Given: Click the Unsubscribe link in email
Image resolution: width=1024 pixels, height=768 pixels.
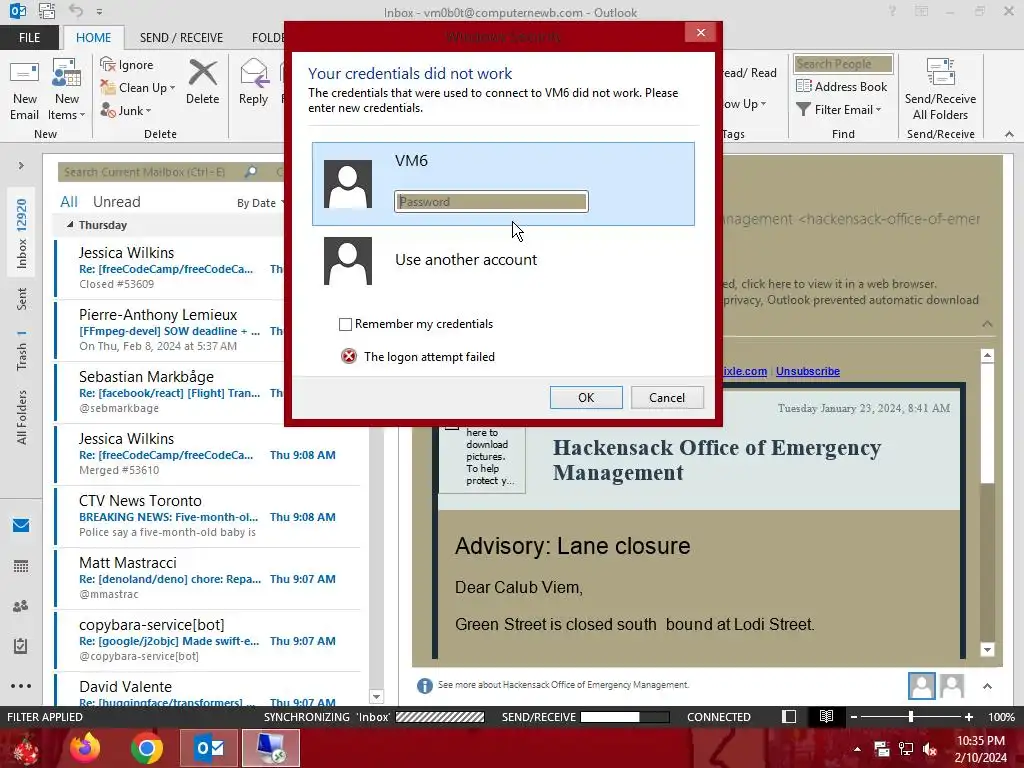Looking at the screenshot, I should tap(808, 371).
